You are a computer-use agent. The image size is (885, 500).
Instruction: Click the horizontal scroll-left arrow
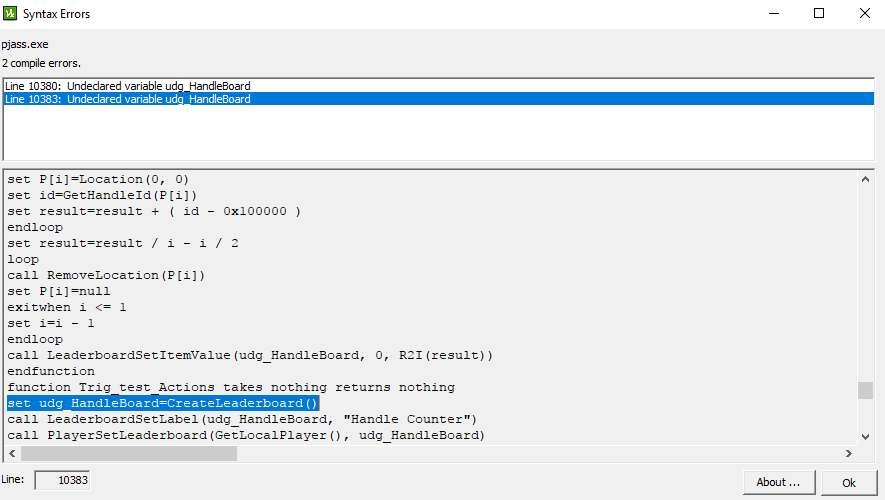click(x=12, y=453)
